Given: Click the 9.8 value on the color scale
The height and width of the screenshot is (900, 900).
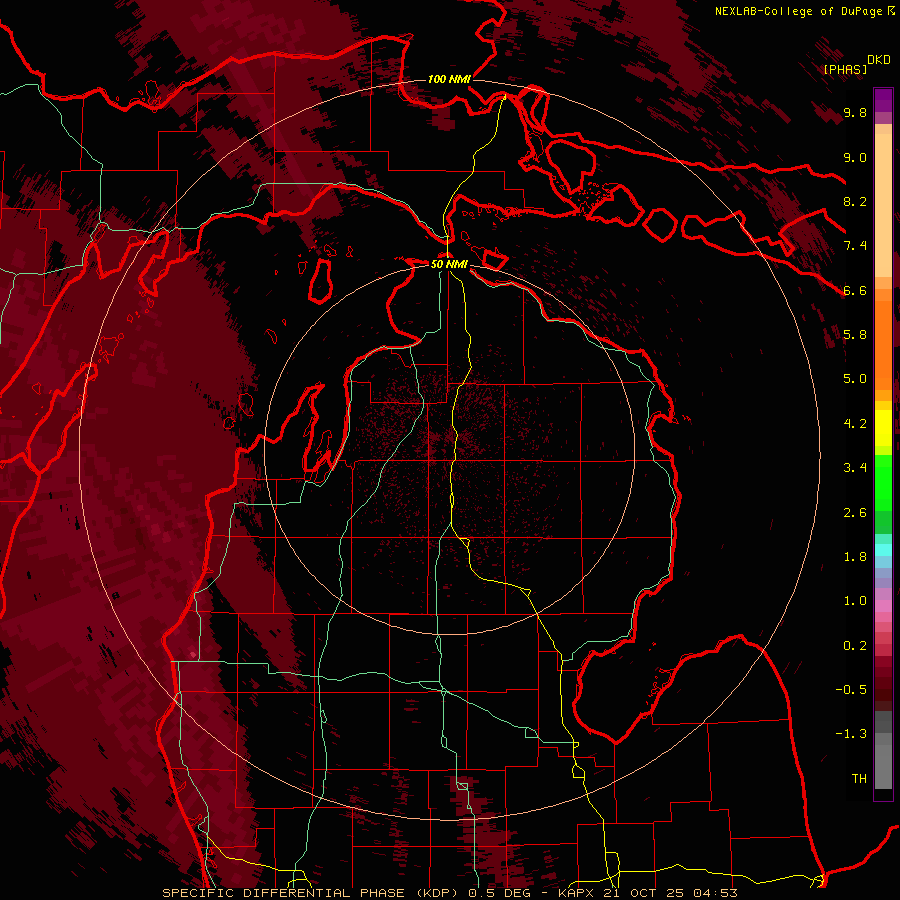Looking at the screenshot, I should (855, 113).
